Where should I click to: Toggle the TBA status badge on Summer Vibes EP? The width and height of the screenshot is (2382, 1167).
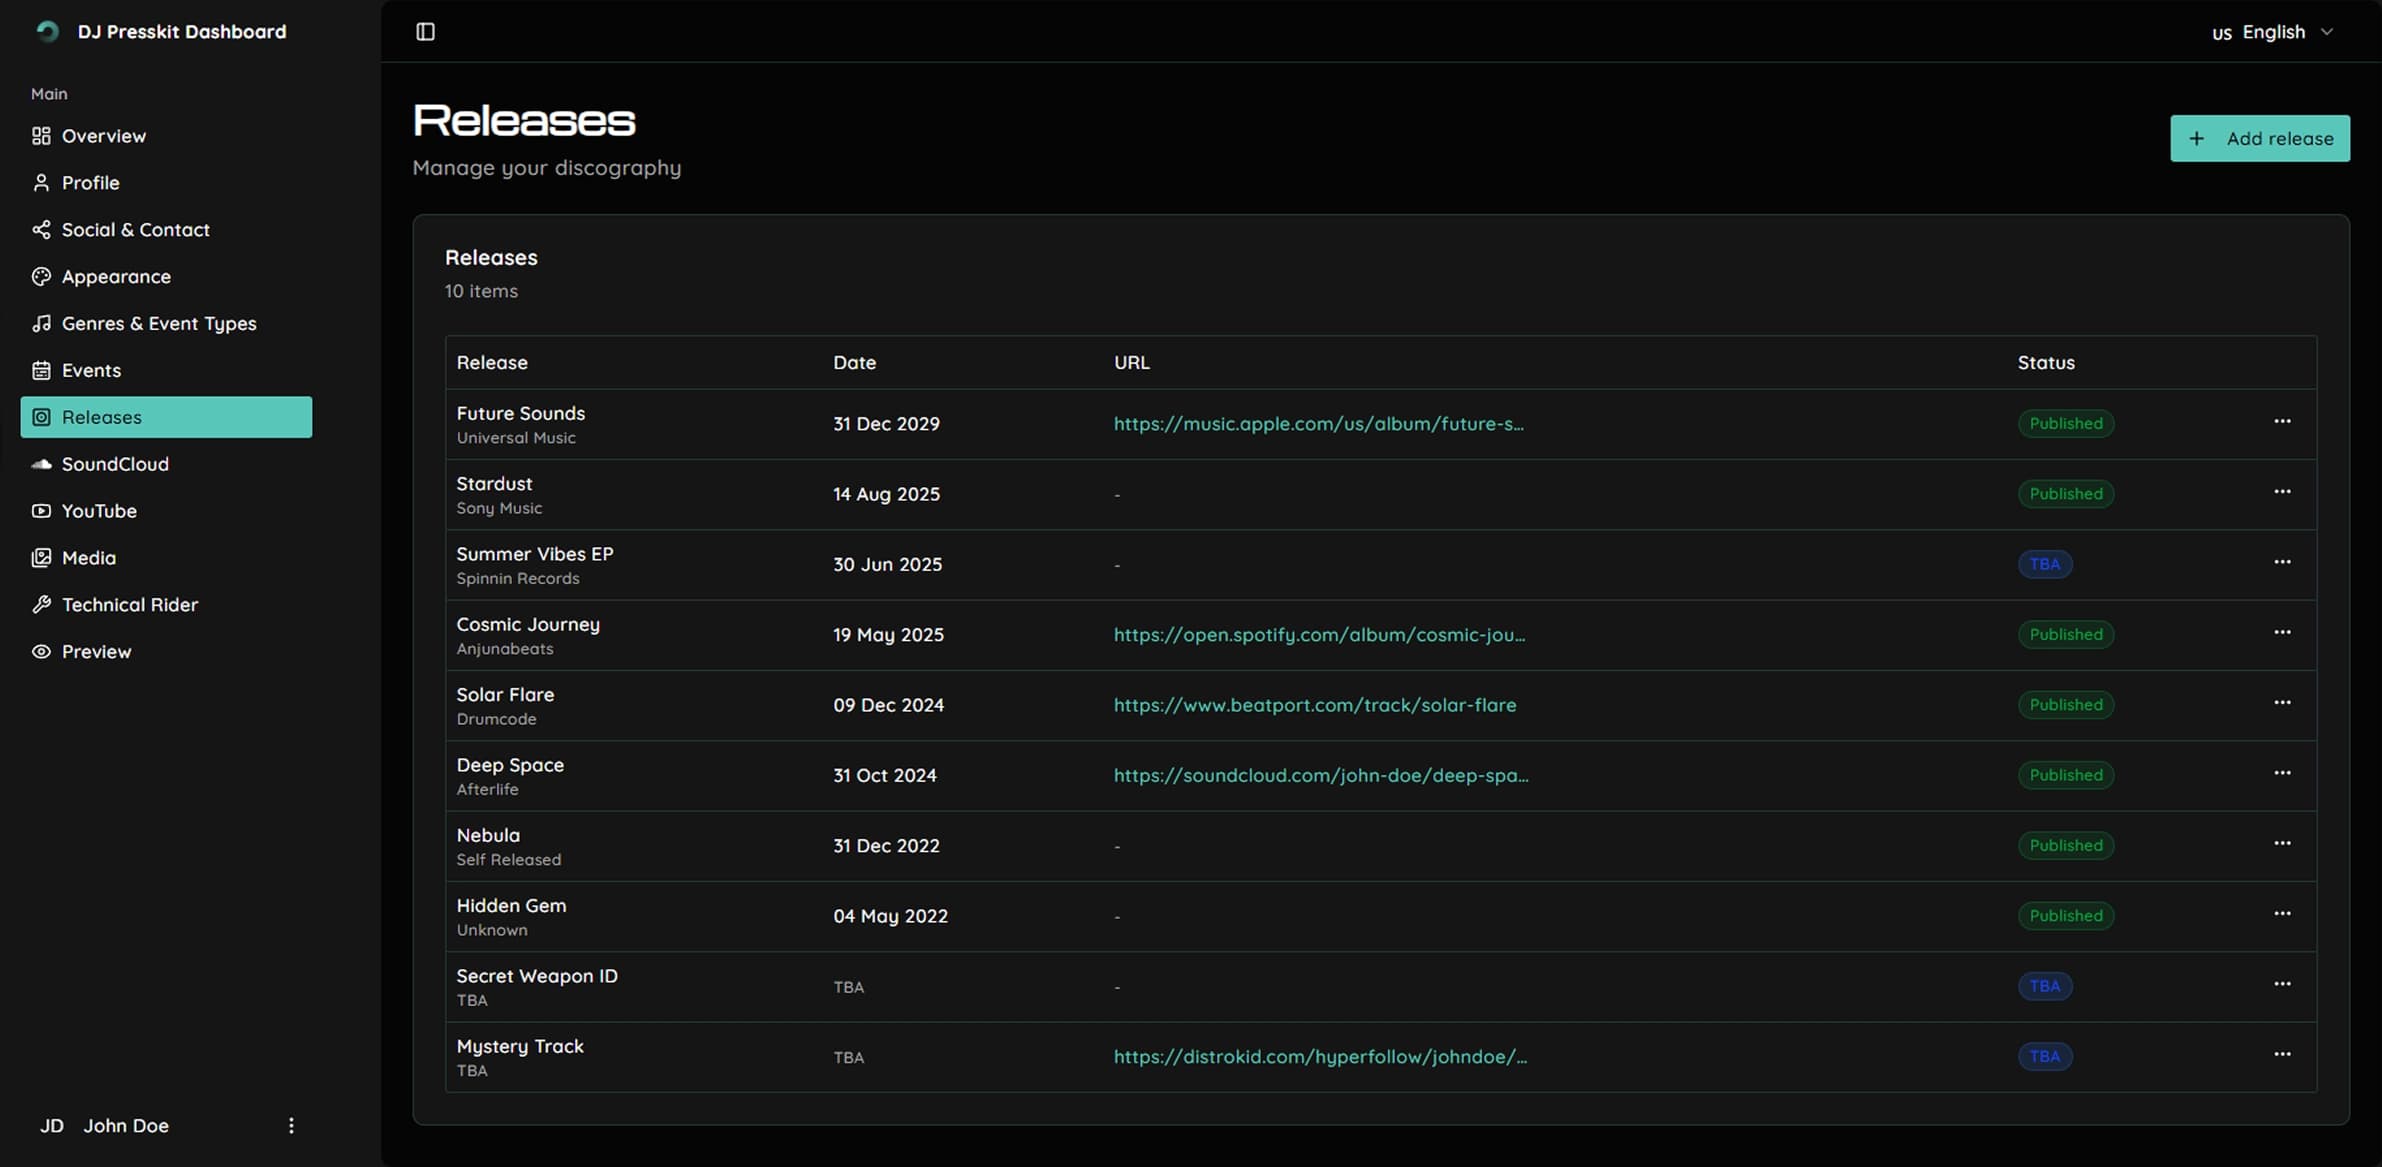coord(2045,563)
